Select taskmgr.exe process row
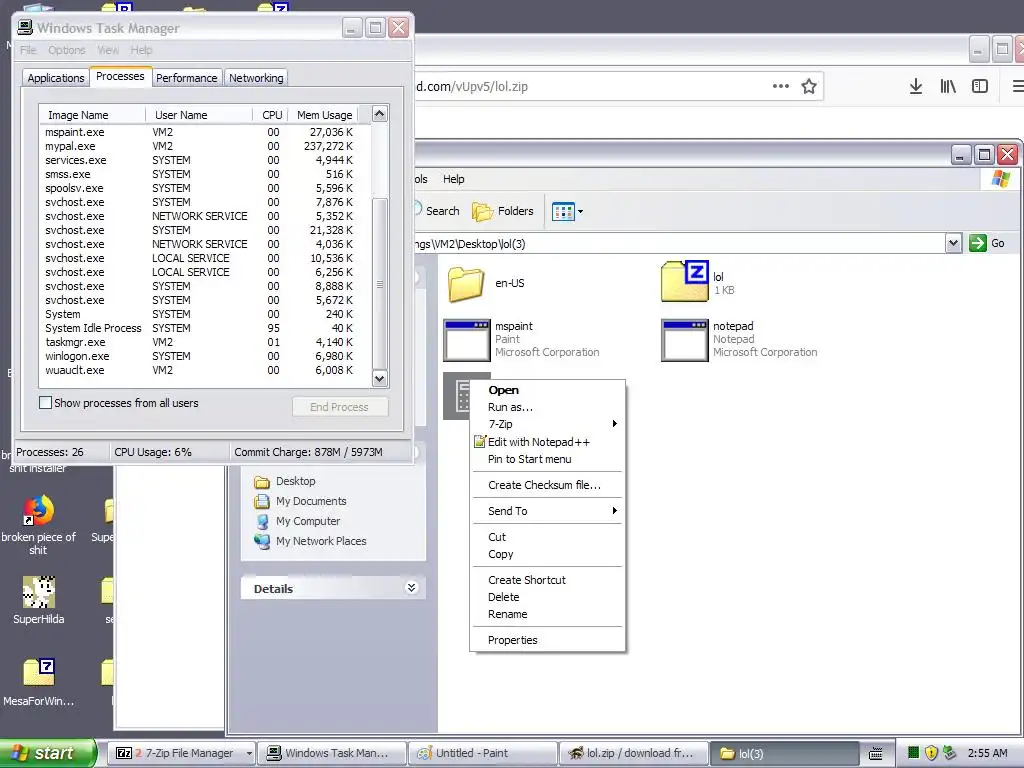Screen dimensions: 1024x768 point(204,342)
